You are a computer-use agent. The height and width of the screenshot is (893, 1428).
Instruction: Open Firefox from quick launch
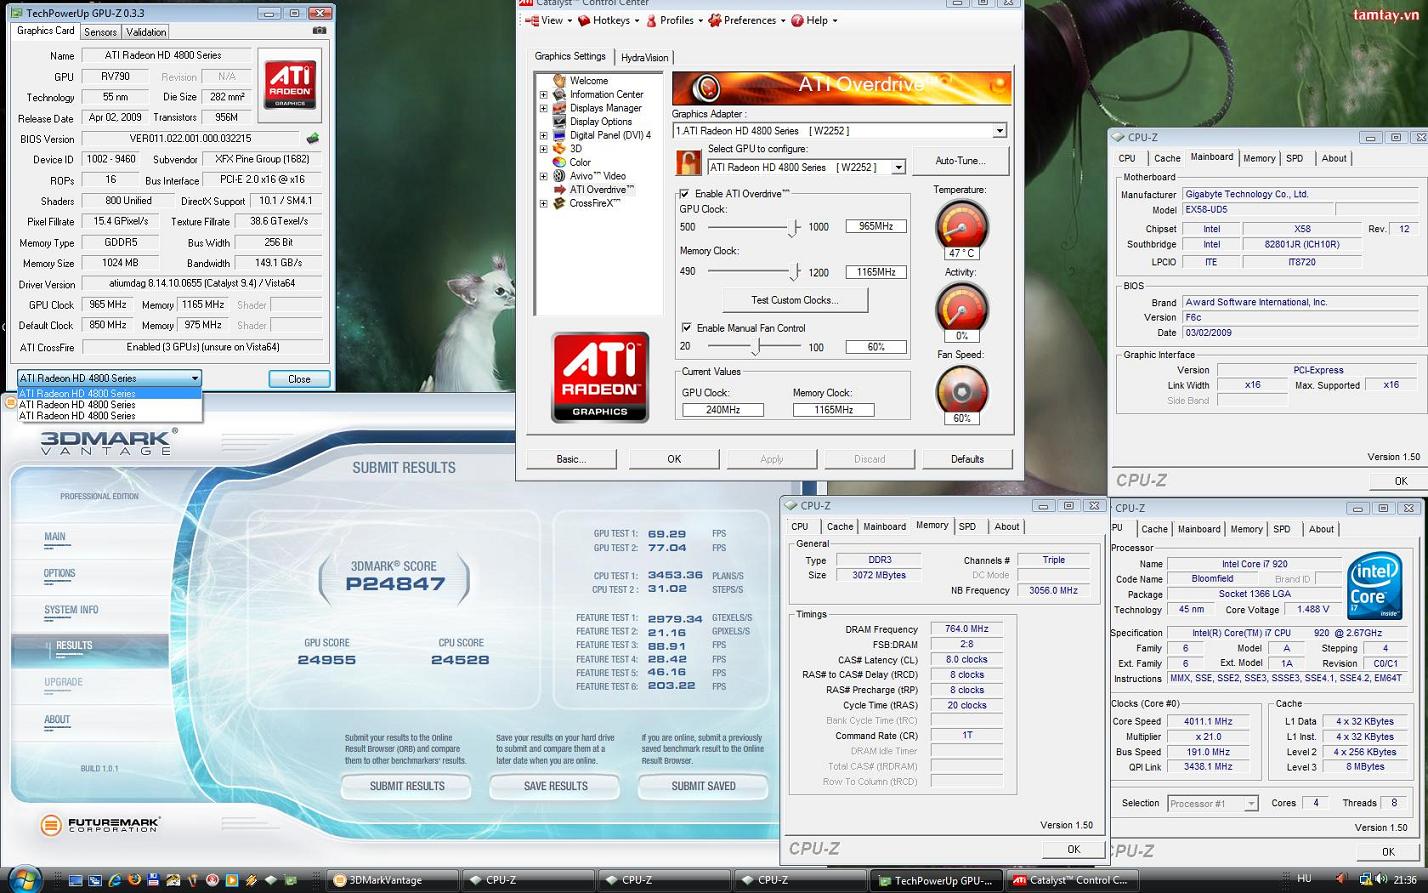[134, 881]
